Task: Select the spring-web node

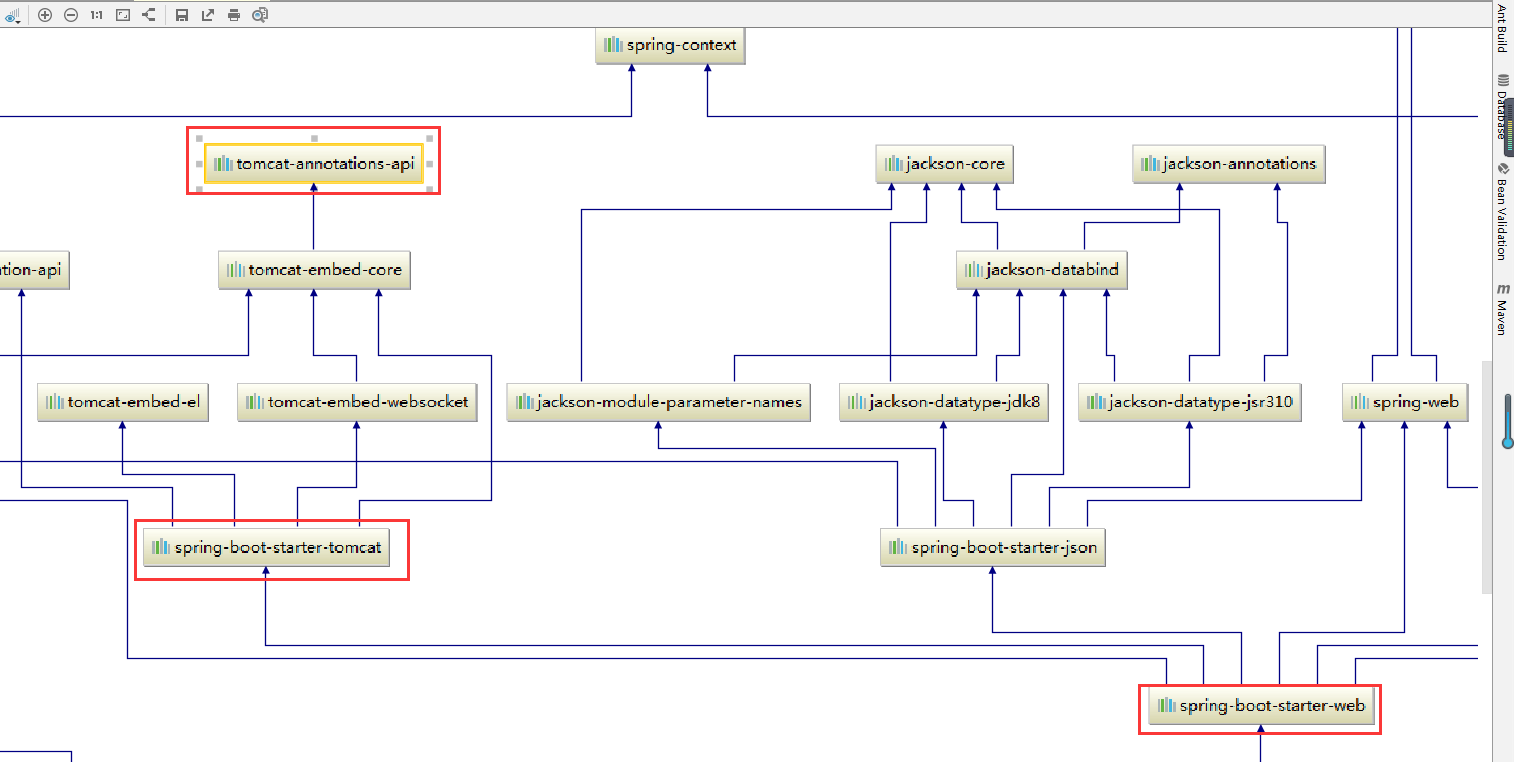Action: click(1405, 402)
